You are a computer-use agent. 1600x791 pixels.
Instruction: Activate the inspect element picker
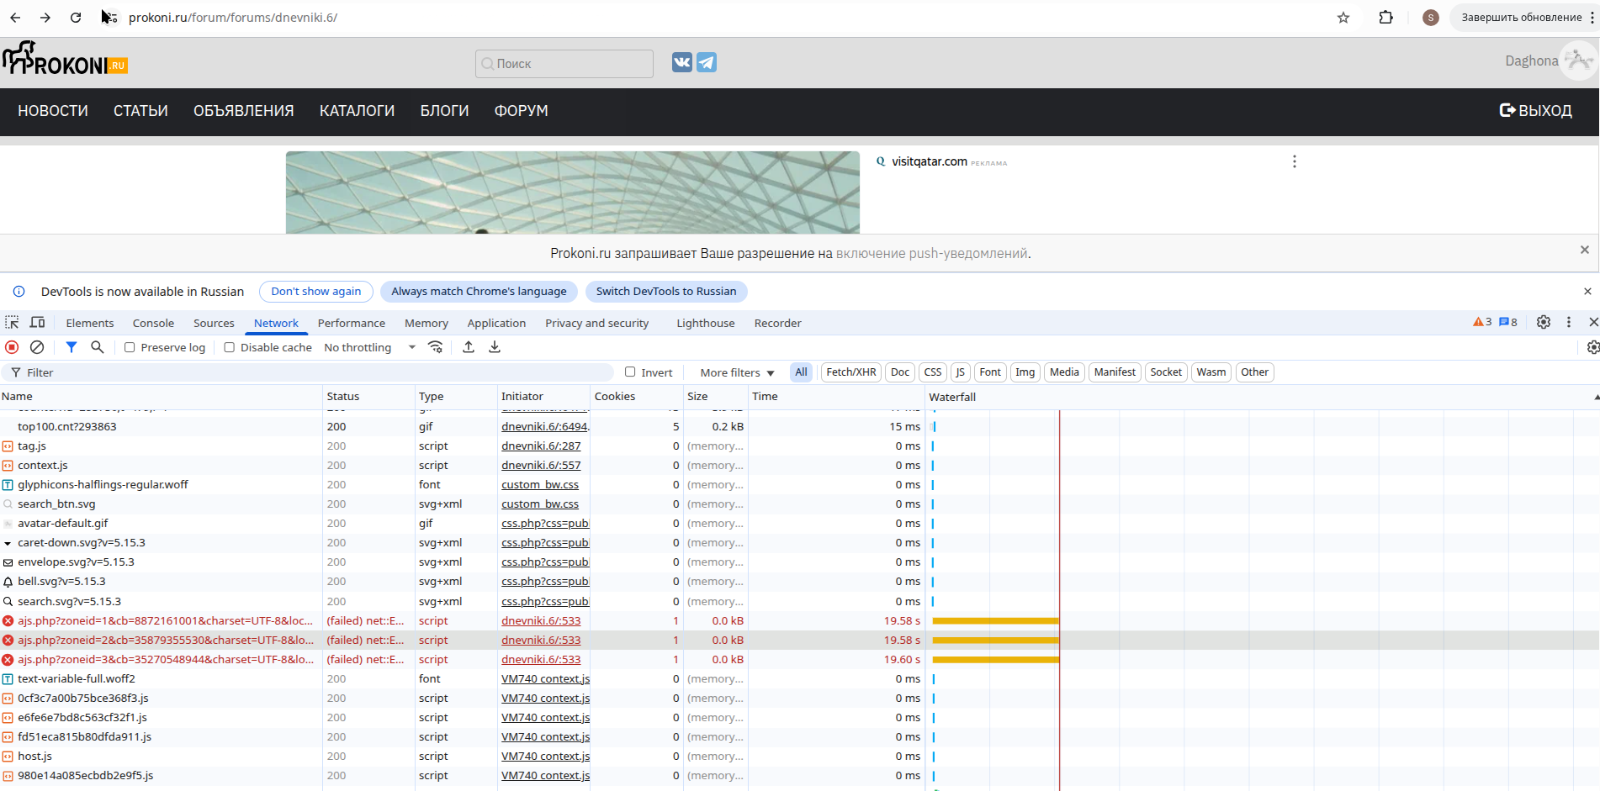pos(12,322)
